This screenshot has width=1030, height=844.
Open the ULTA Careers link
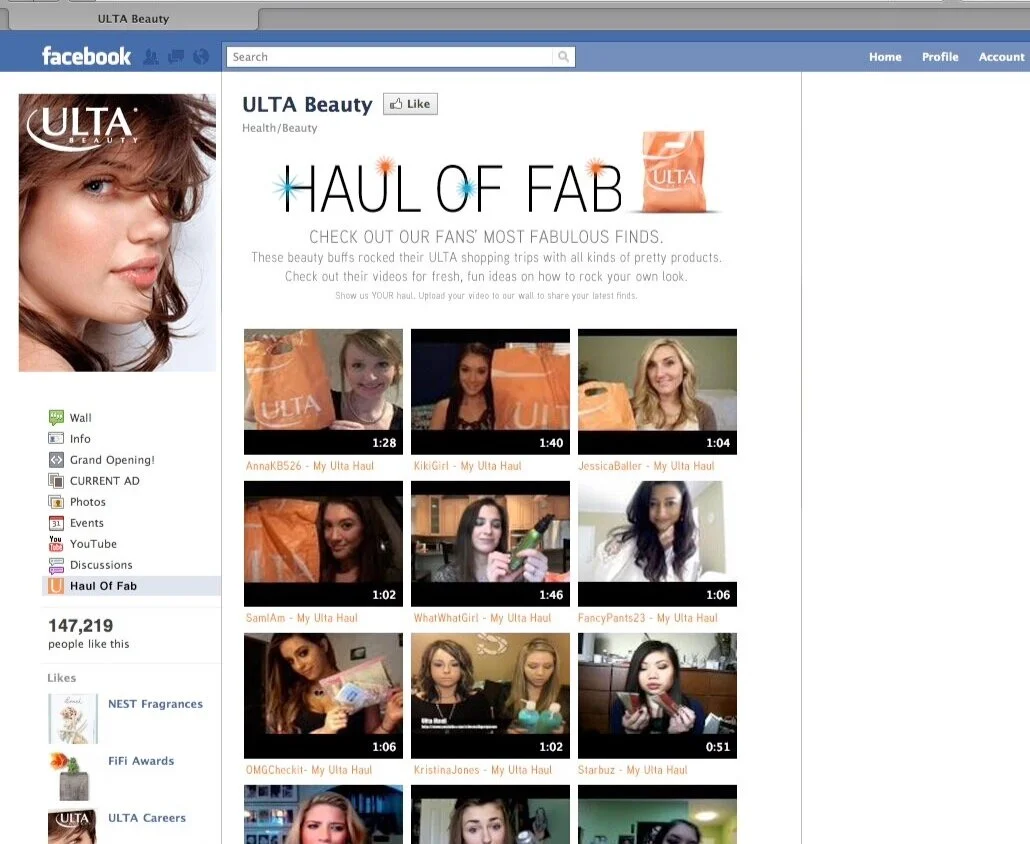[x=147, y=818]
